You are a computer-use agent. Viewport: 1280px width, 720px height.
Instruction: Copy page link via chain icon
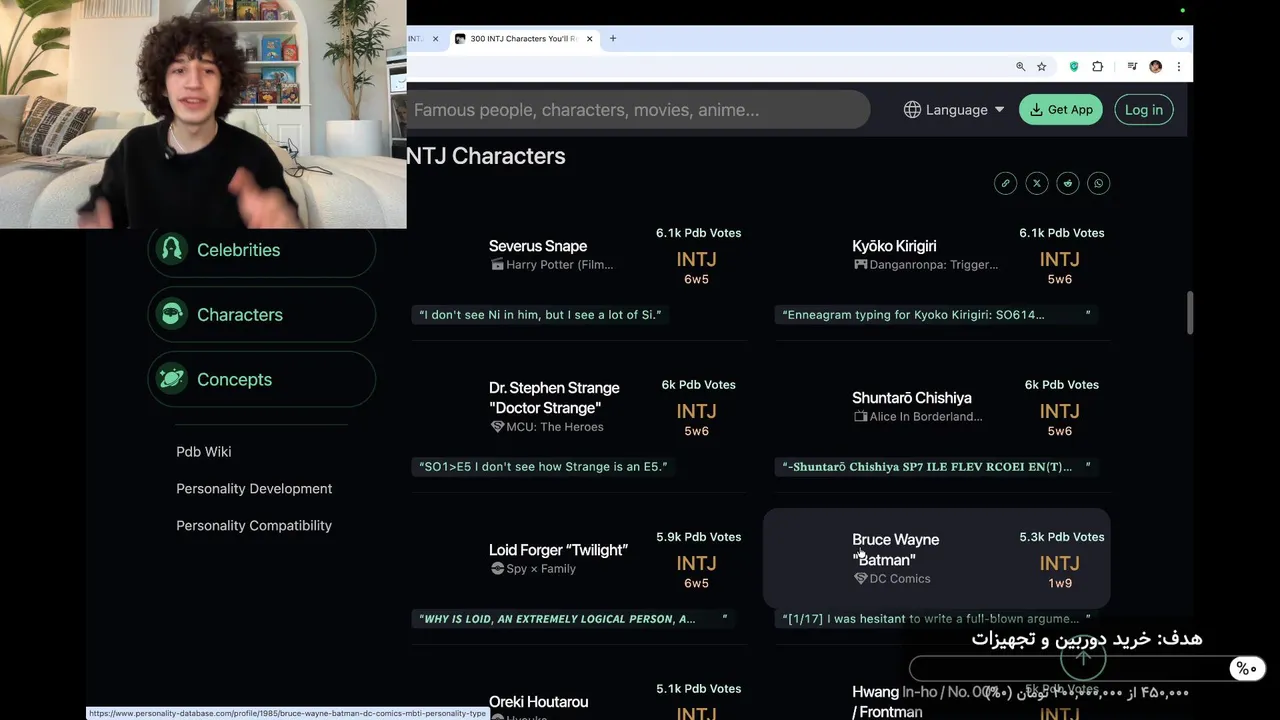(x=1005, y=183)
